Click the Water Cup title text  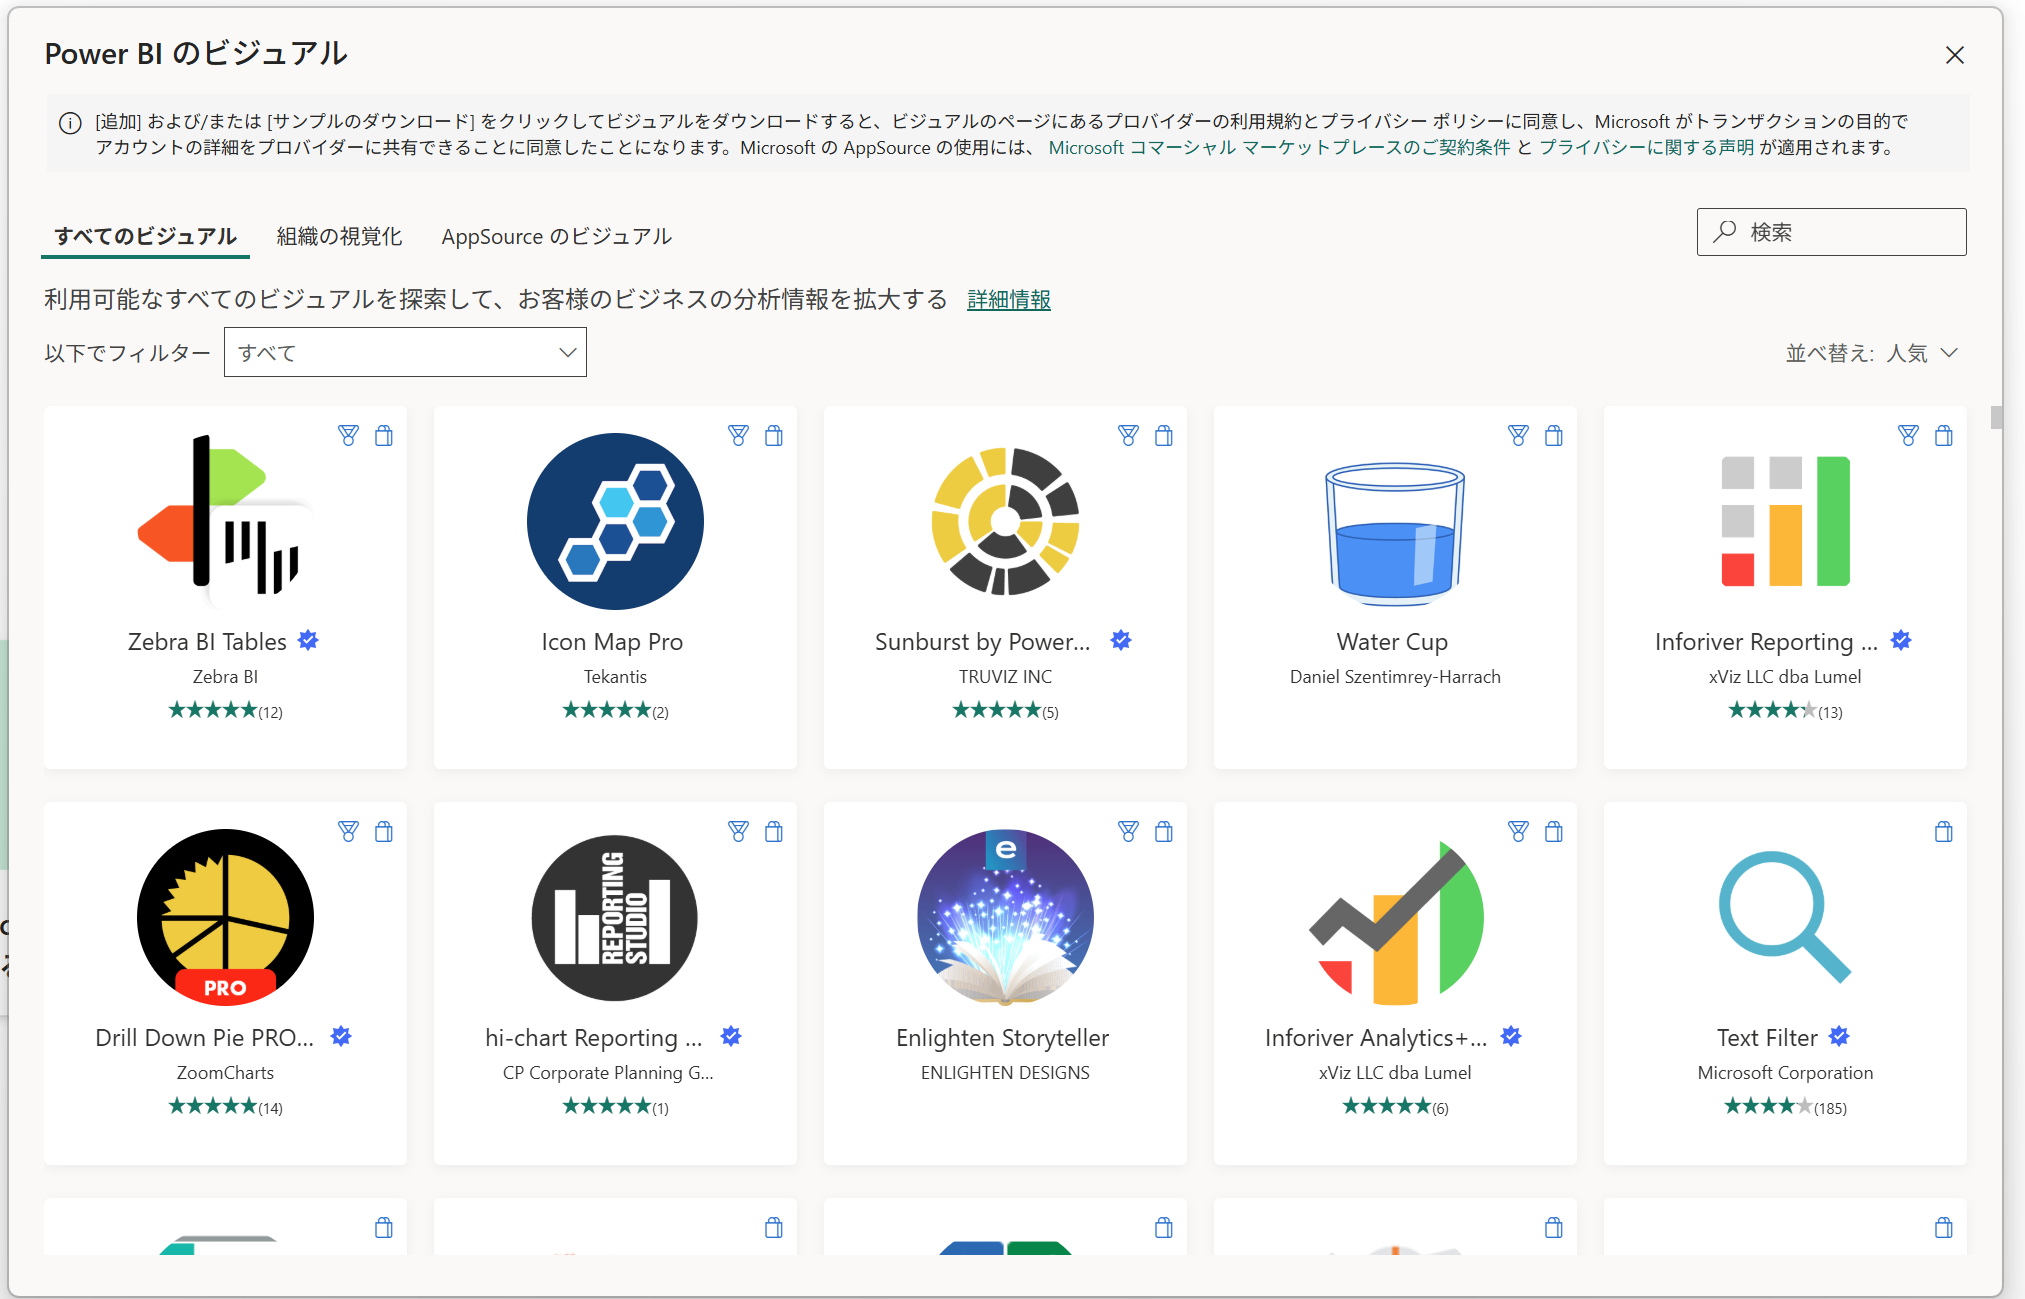(x=1392, y=641)
